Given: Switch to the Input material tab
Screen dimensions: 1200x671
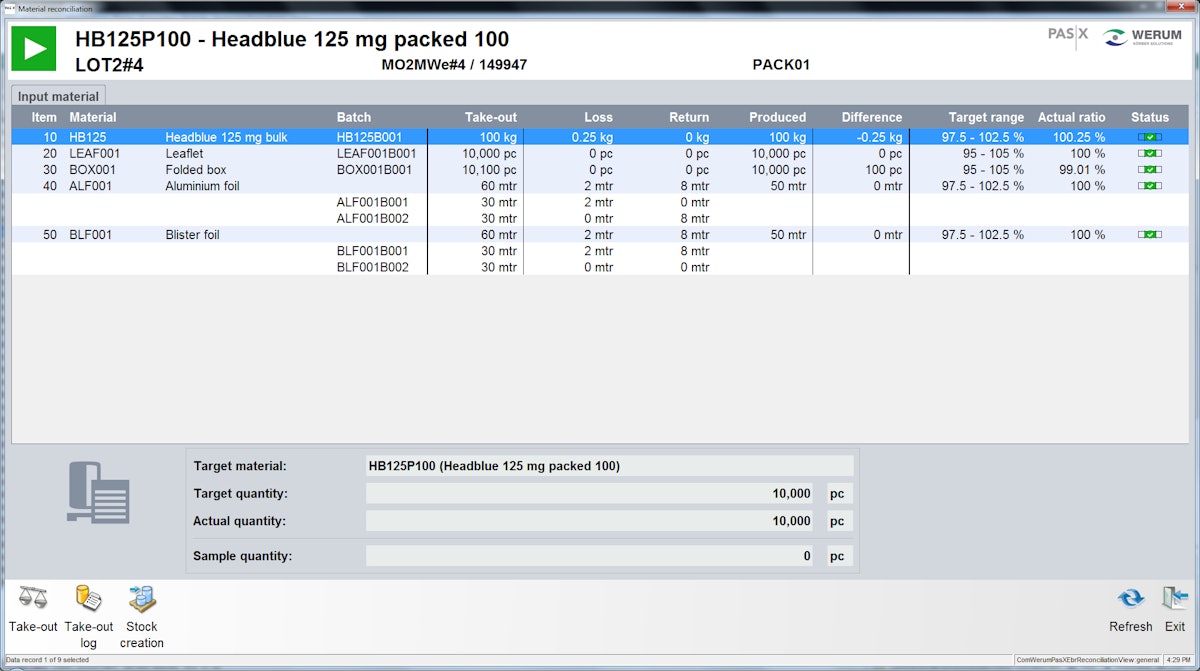Looking at the screenshot, I should (x=56, y=95).
